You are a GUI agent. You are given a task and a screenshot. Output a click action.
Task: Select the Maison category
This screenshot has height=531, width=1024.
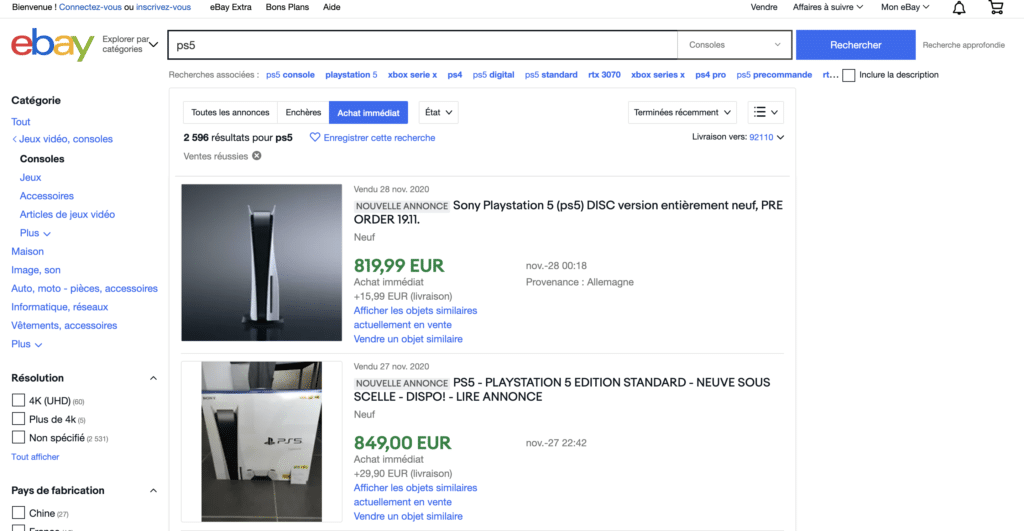coord(27,251)
